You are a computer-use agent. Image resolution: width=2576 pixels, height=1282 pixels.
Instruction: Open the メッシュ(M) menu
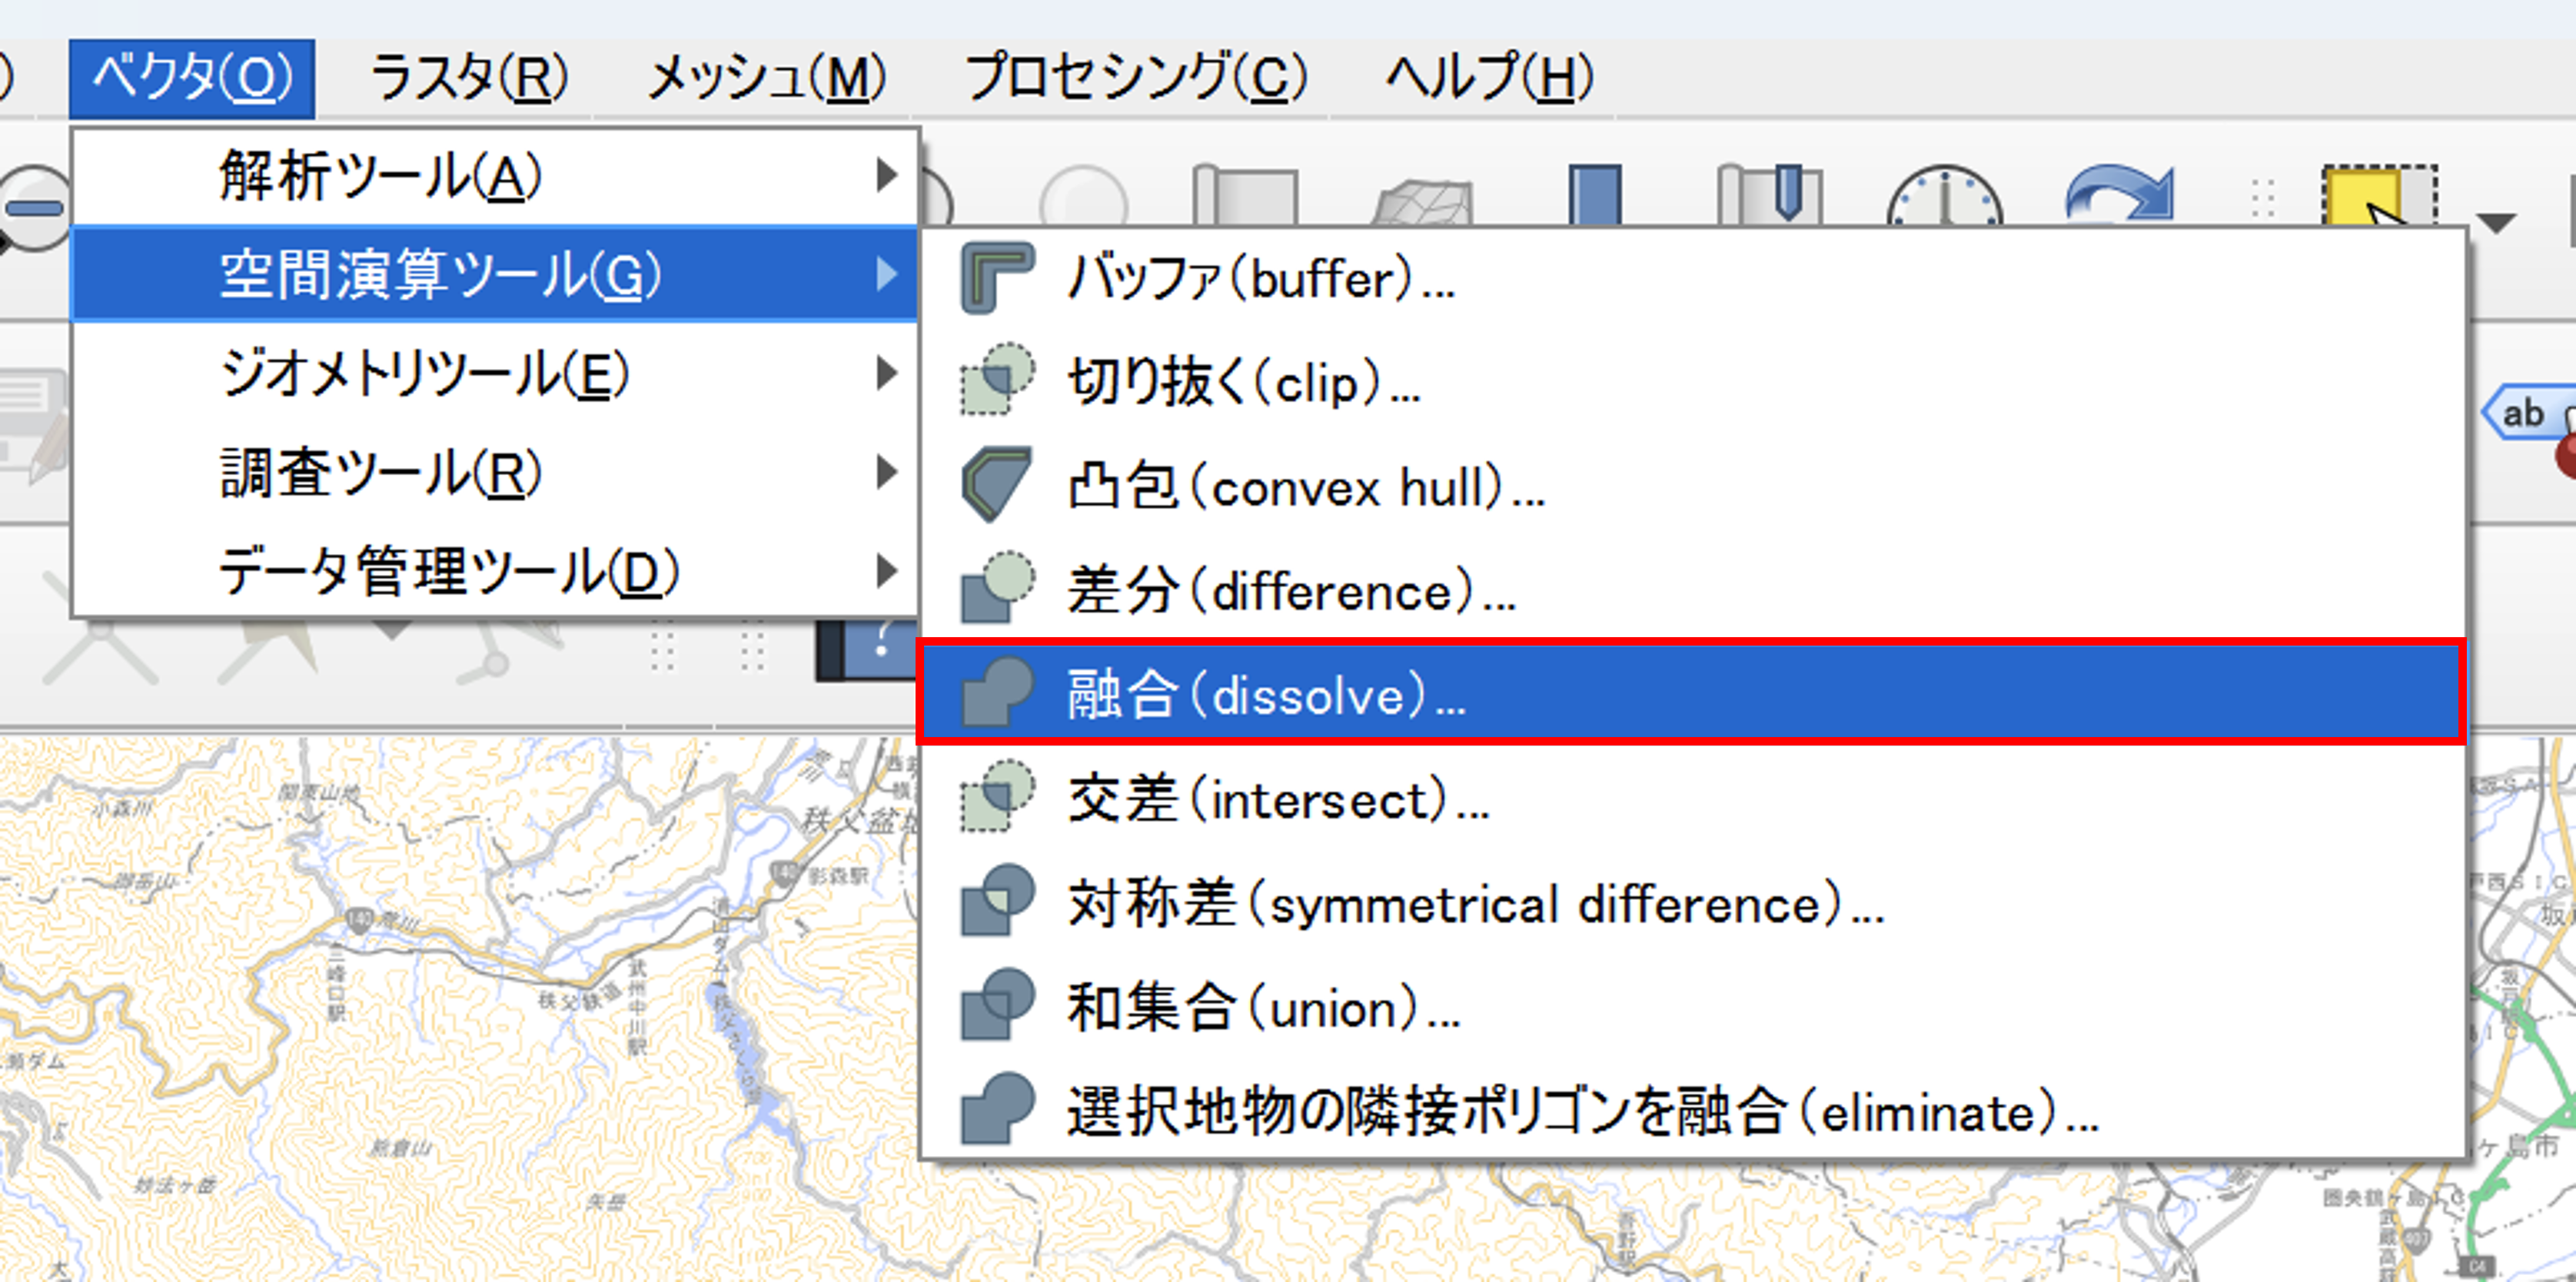click(x=767, y=78)
